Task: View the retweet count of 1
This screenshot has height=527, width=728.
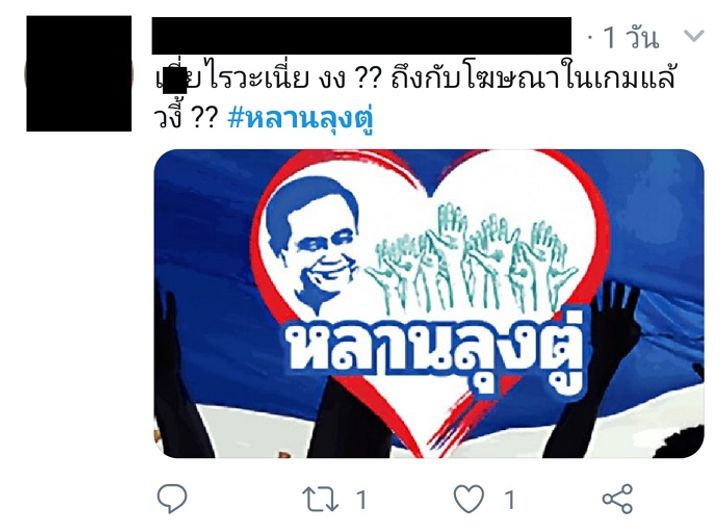Action: [361, 500]
